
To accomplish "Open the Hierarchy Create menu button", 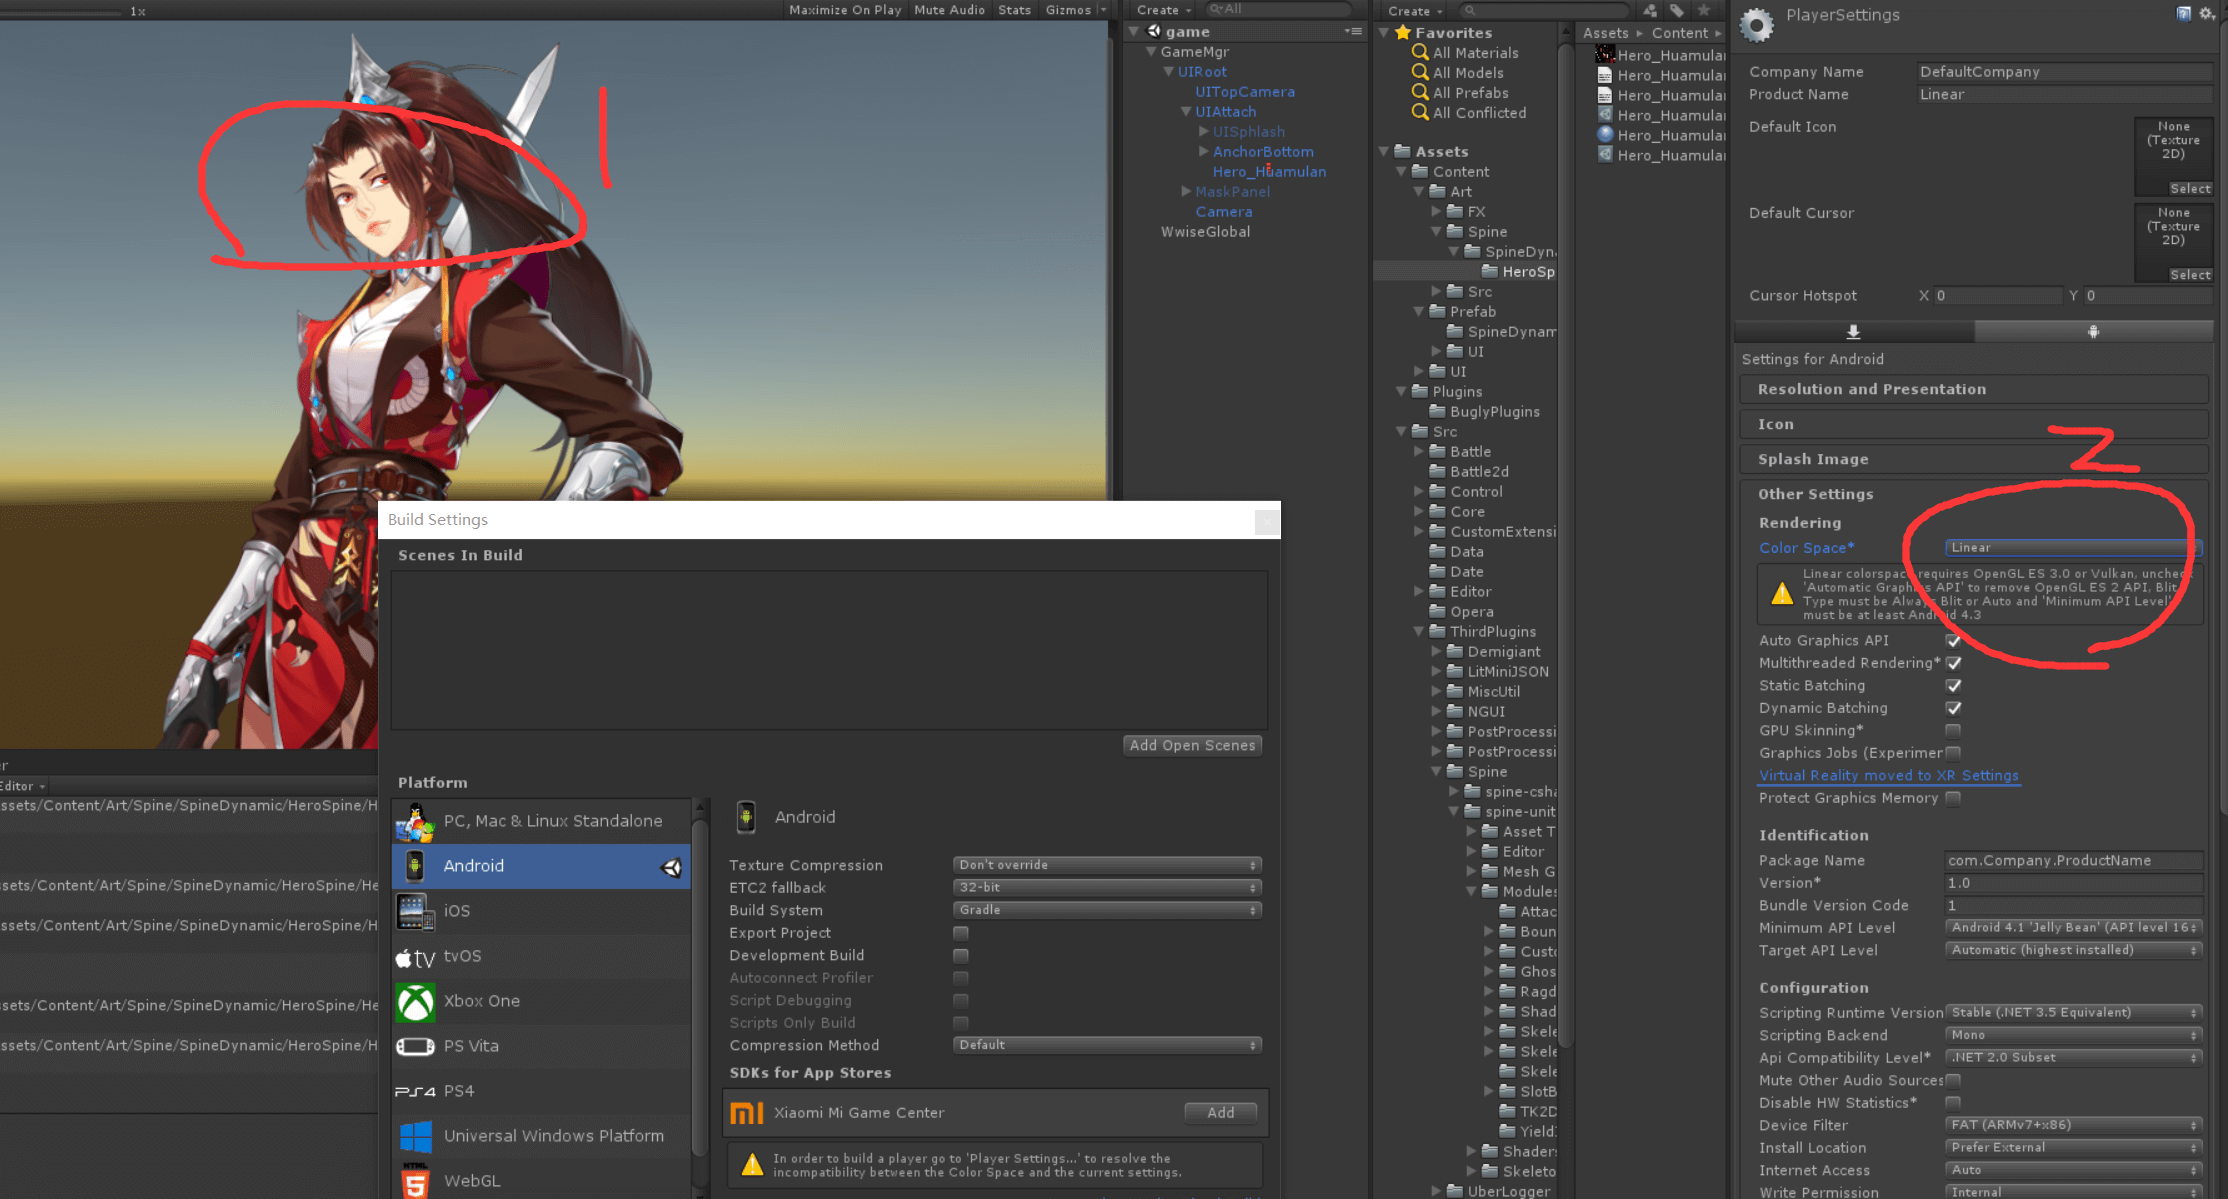I will 1164,10.
